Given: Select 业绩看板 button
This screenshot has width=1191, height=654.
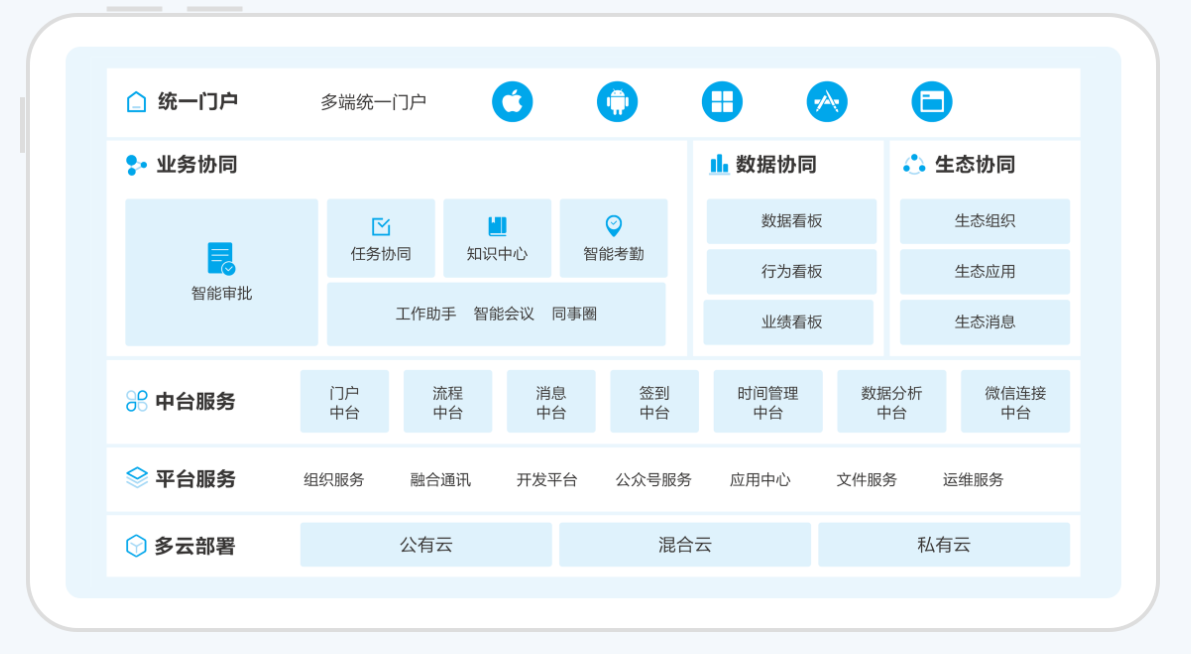Looking at the screenshot, I should (788, 322).
